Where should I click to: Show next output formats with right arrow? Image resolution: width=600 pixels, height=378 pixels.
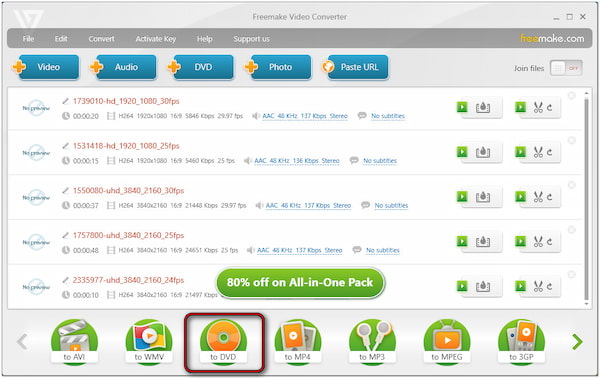tap(577, 342)
